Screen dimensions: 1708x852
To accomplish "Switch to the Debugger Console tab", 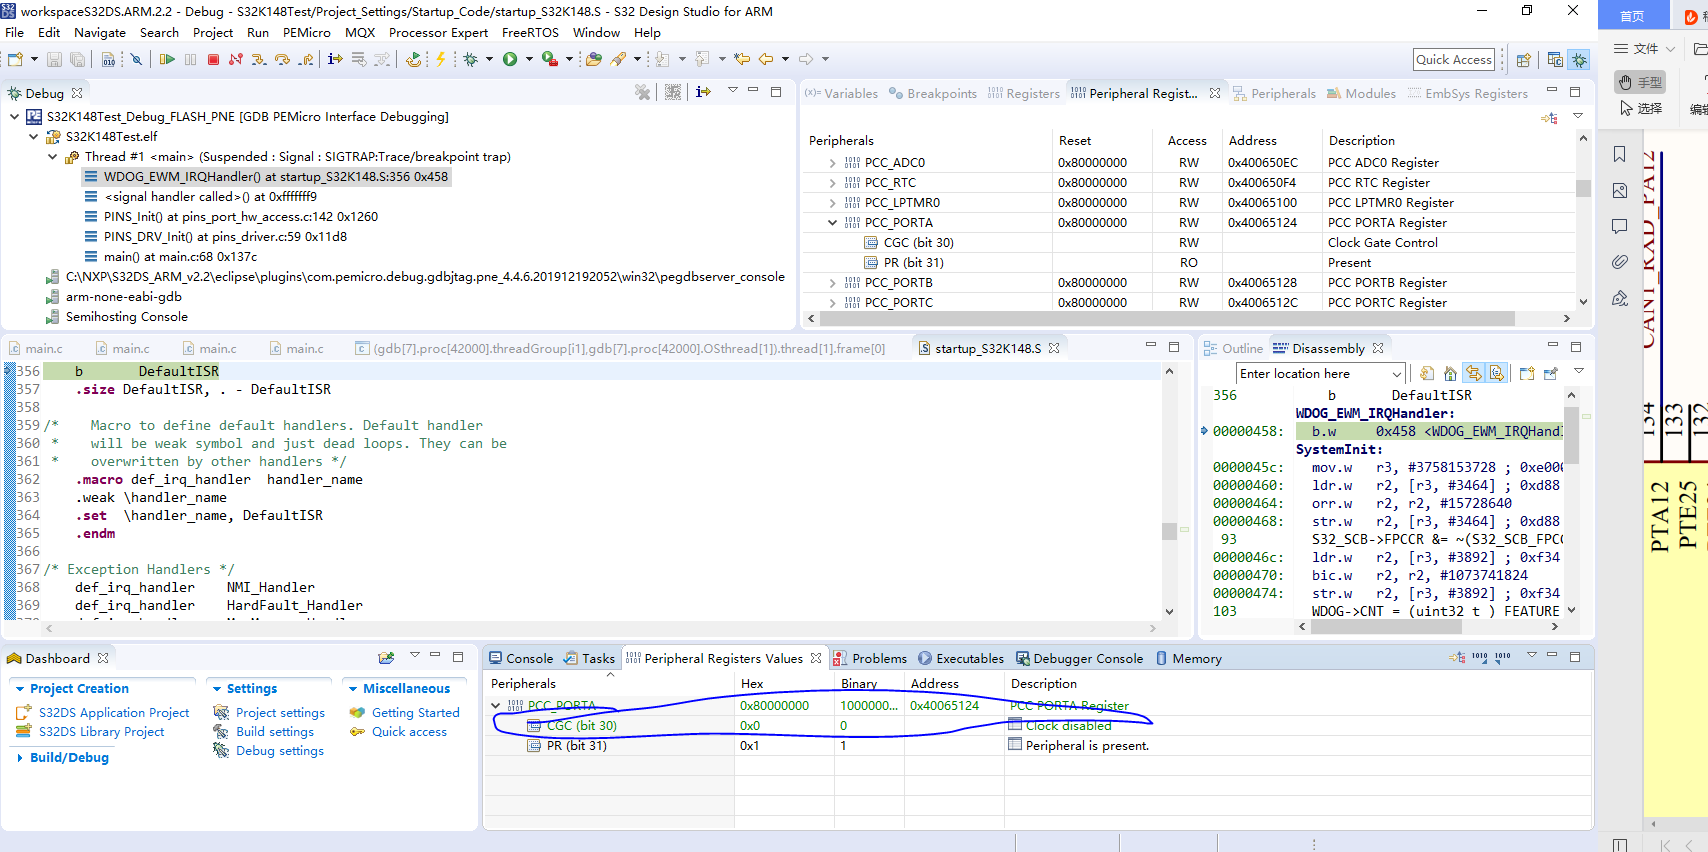I will pos(1079,658).
